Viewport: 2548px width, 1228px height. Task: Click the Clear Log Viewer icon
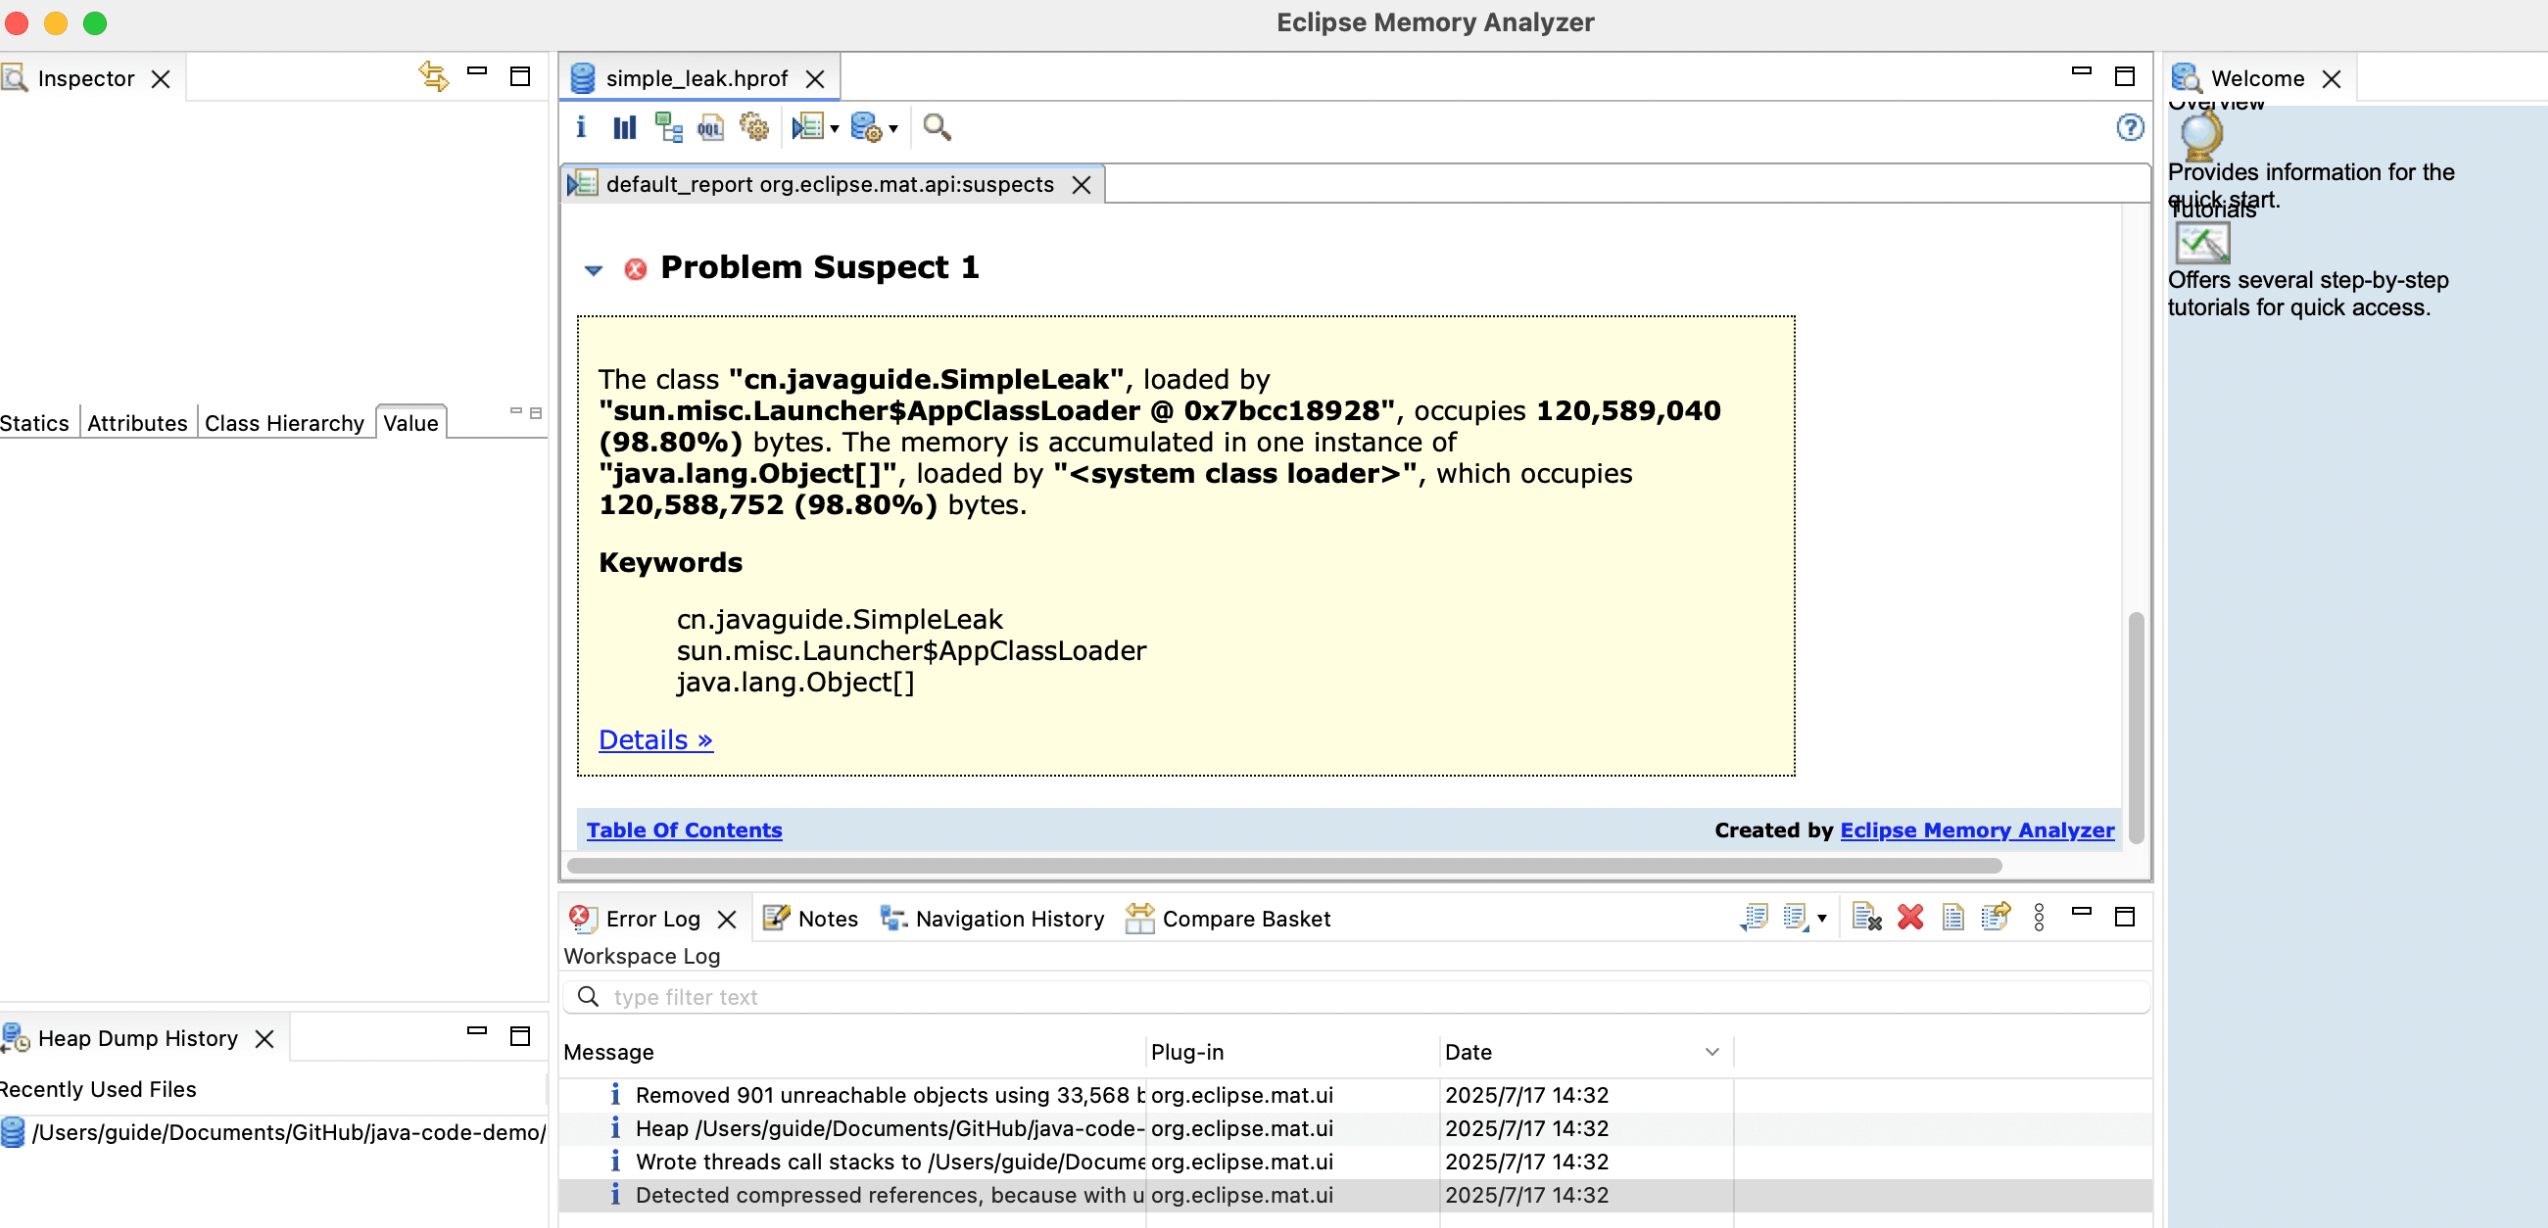1866,917
